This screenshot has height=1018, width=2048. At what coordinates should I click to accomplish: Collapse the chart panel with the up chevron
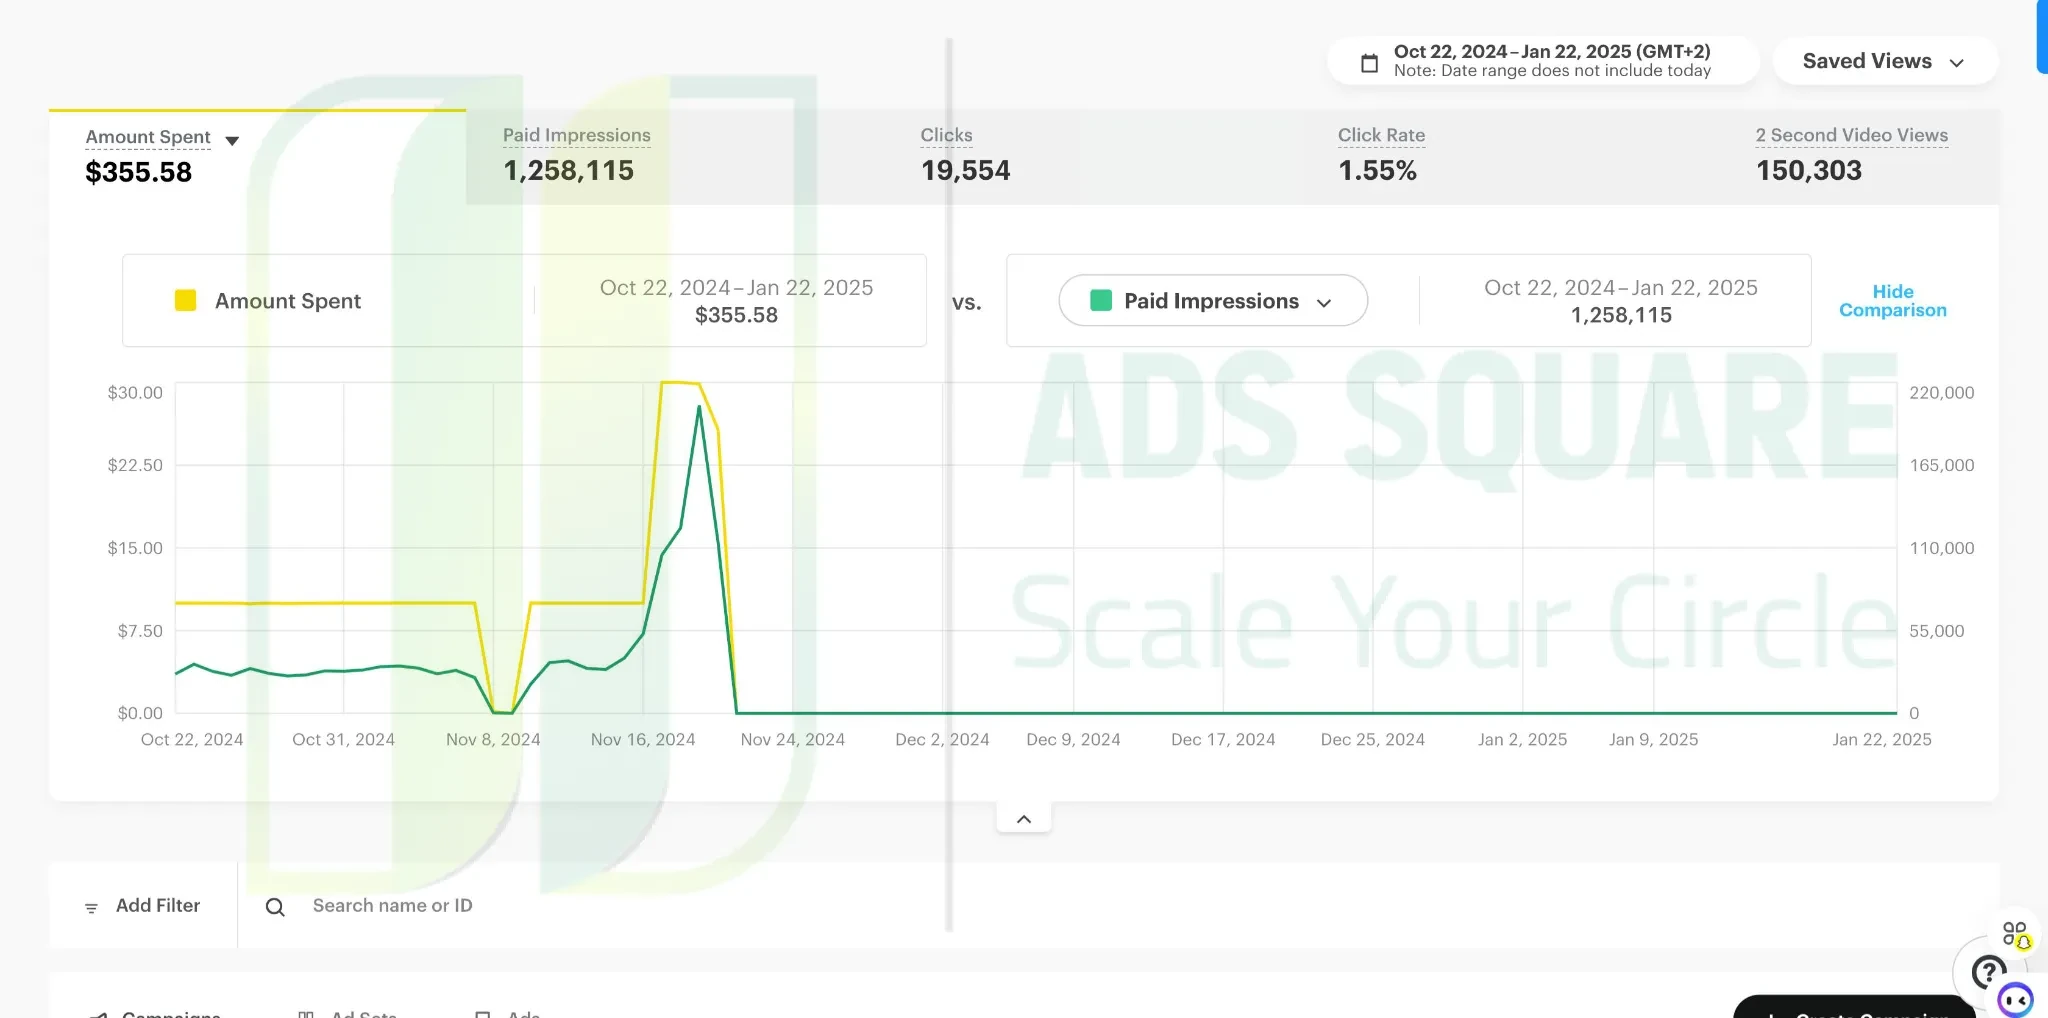1024,819
